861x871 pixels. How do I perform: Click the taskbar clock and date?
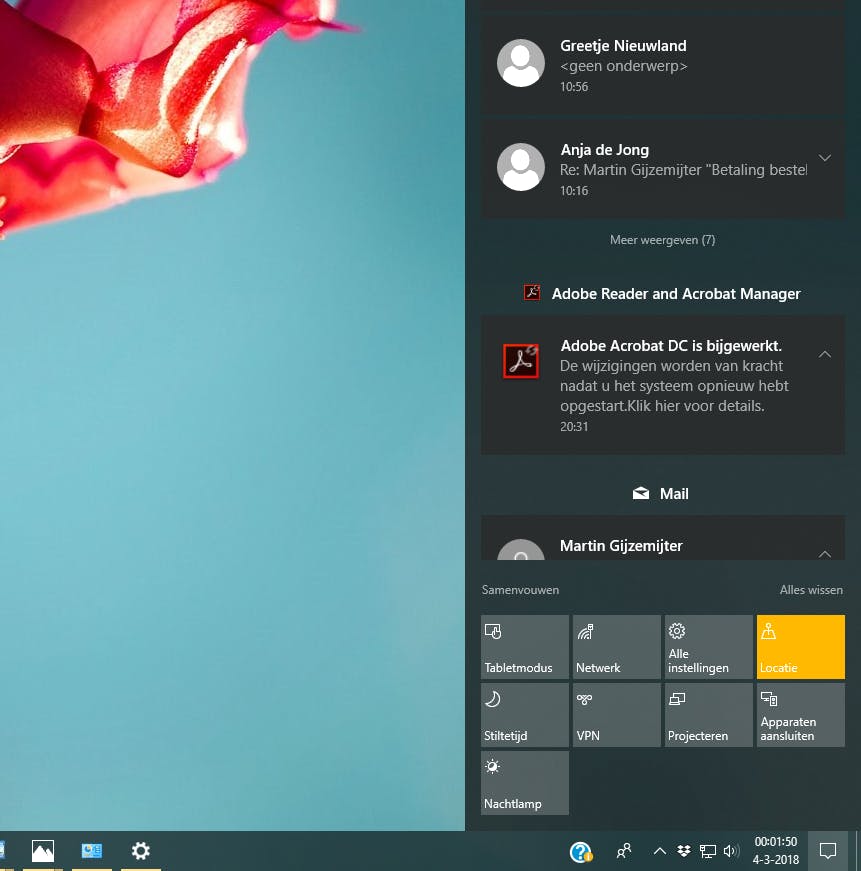click(x=776, y=850)
